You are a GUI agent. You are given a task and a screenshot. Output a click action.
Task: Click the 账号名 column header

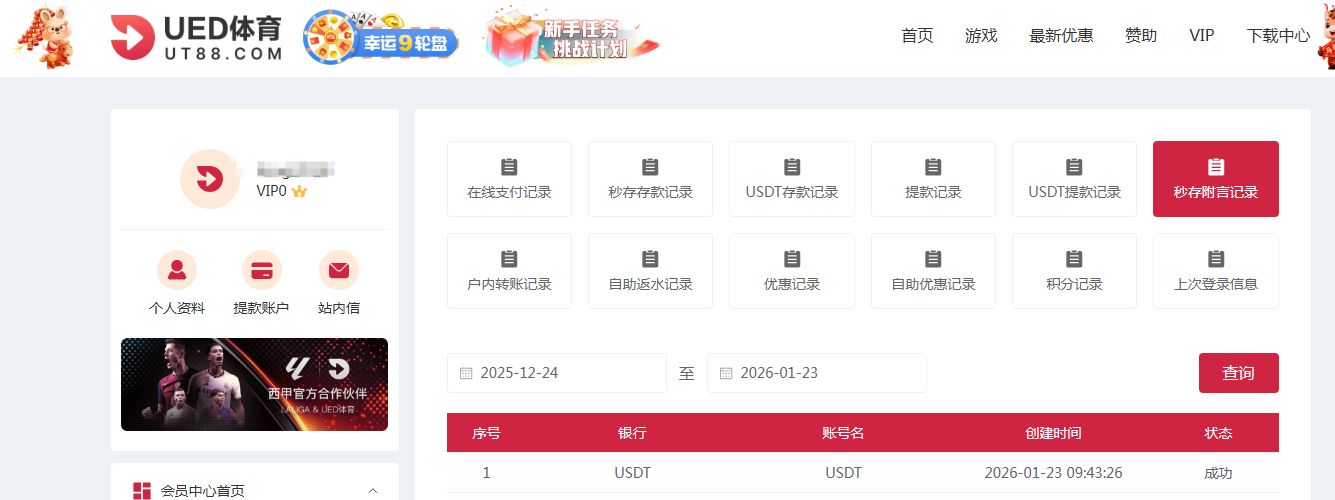coord(843,433)
